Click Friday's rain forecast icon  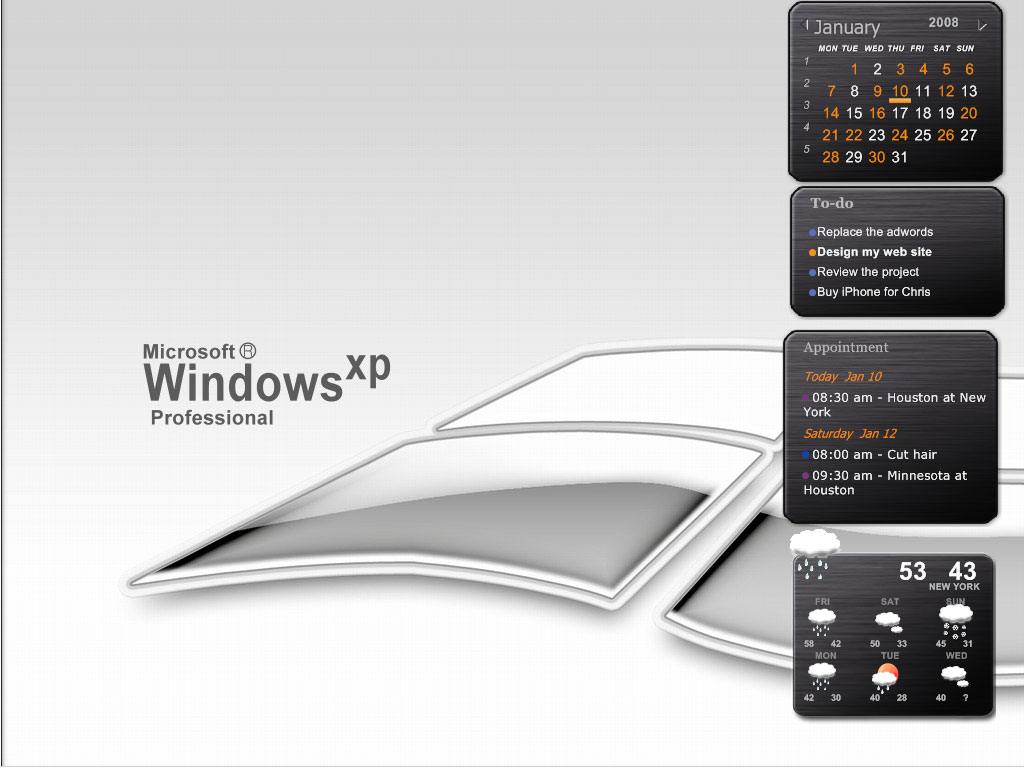tap(822, 621)
